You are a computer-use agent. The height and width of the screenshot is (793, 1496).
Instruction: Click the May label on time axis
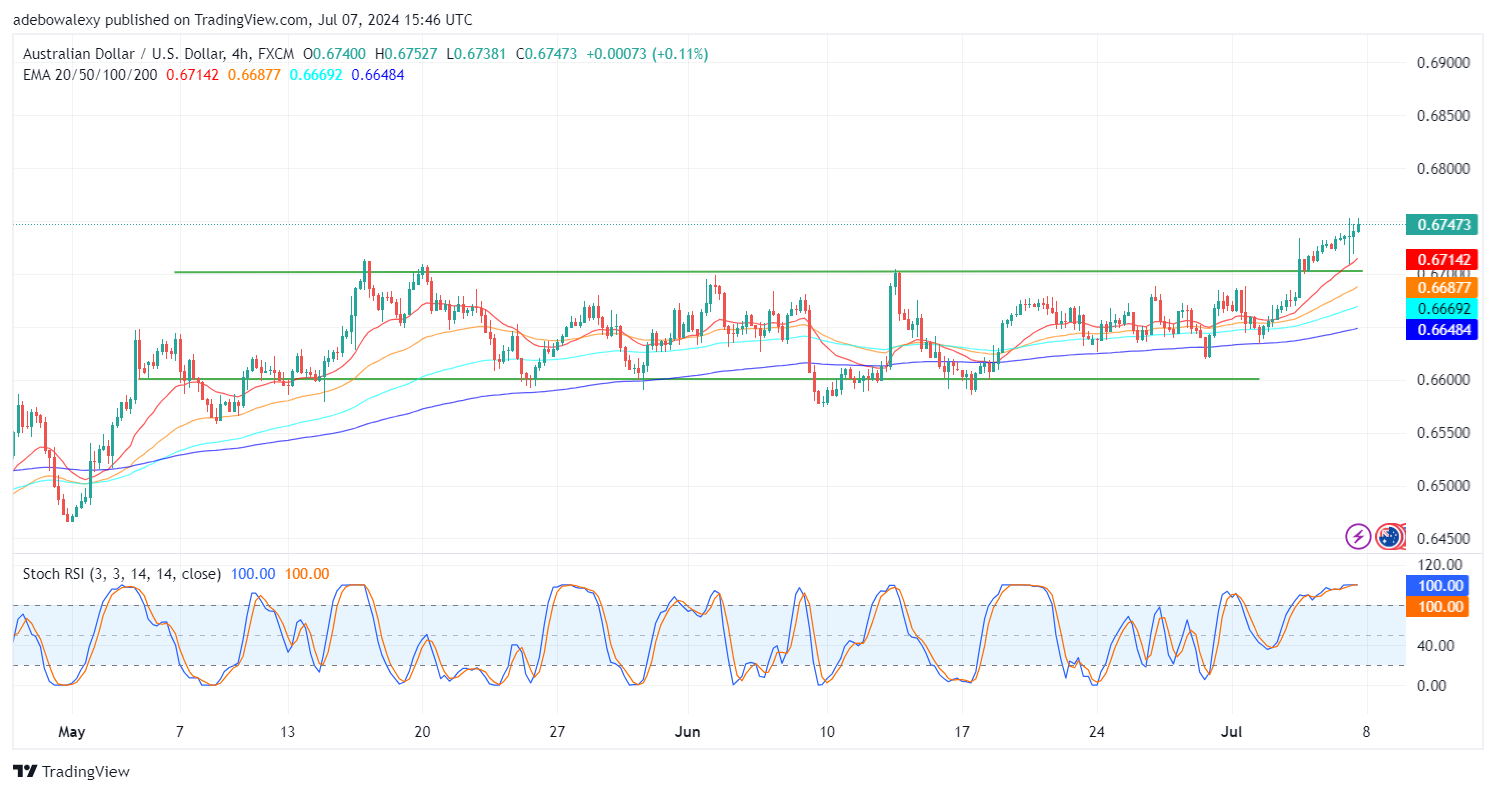click(71, 731)
